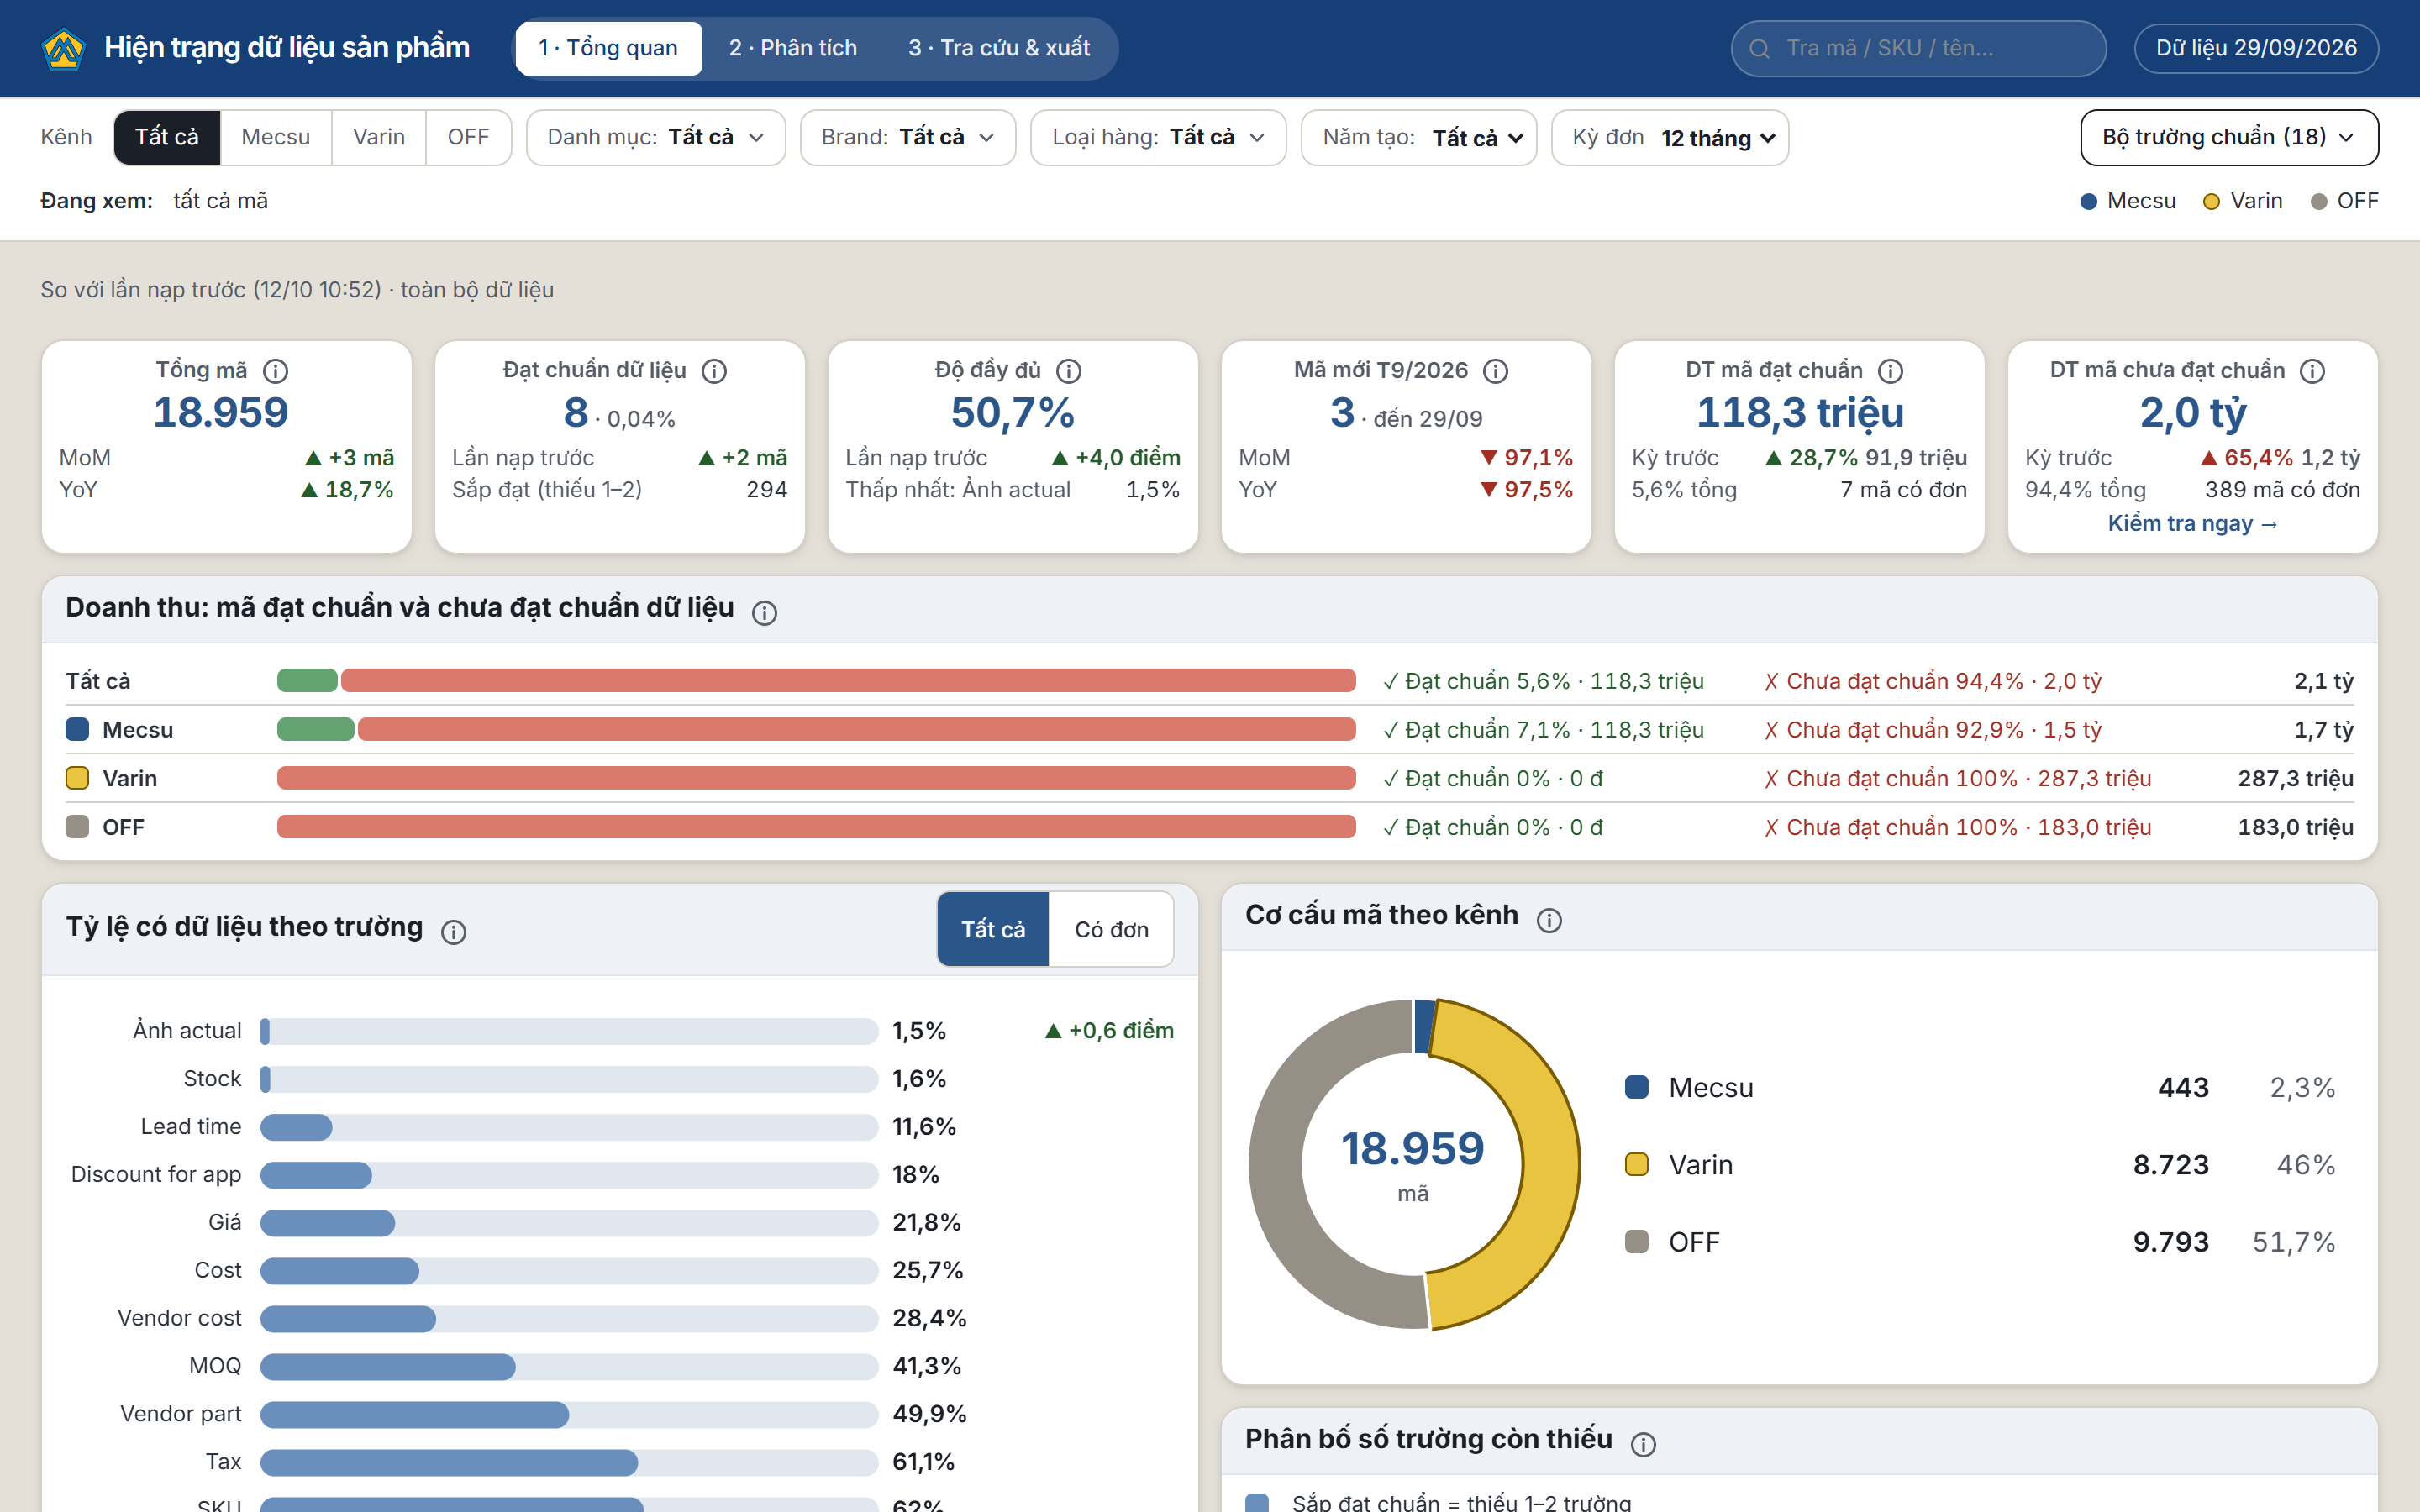Viewport: 2420px width, 1512px height.
Task: Open info icon for Tổng mã
Action: click(275, 371)
